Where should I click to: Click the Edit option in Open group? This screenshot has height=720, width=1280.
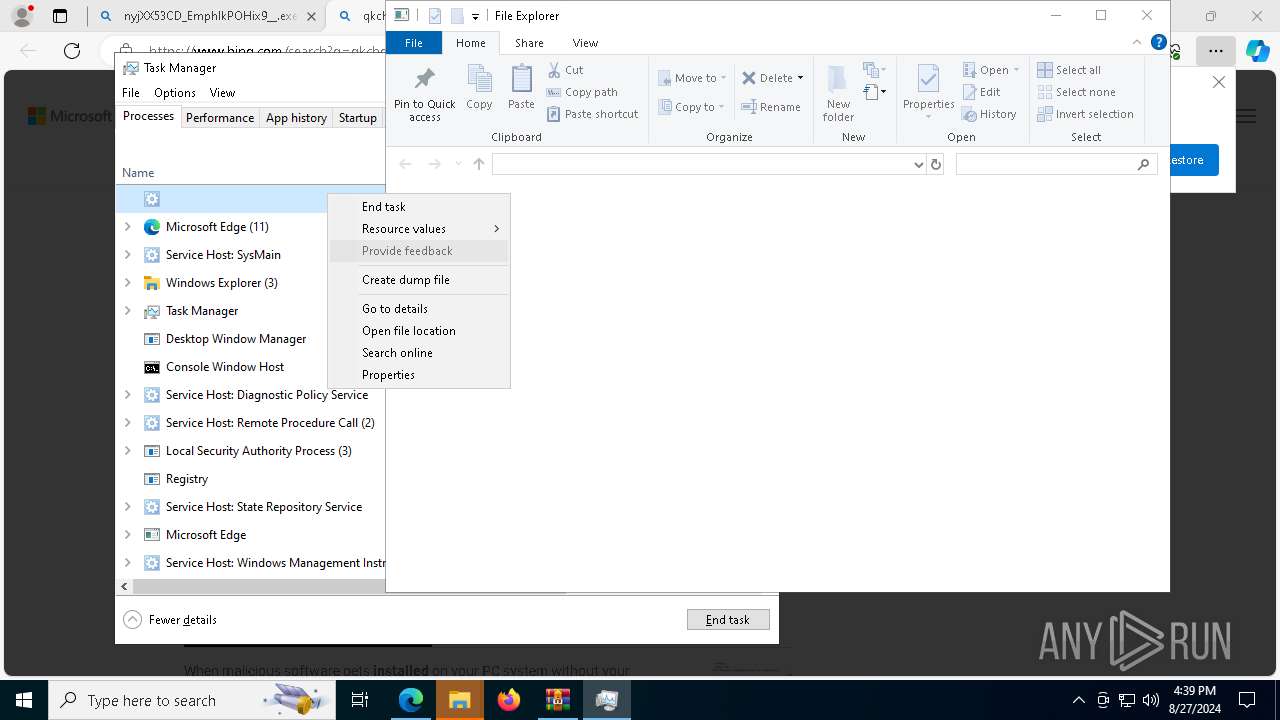981,92
